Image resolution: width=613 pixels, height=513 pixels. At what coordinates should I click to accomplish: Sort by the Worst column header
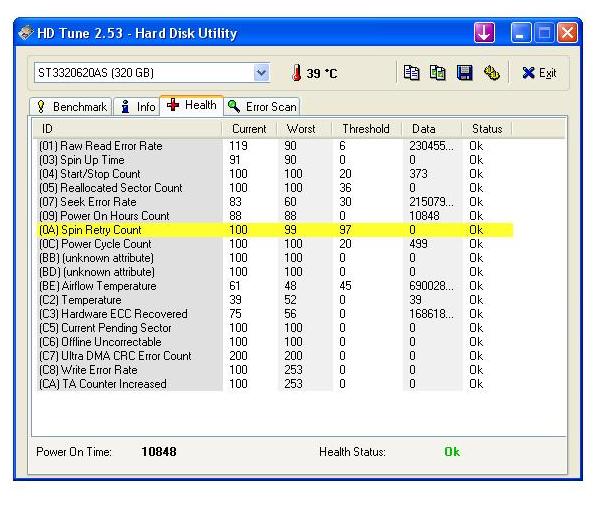coord(304,129)
